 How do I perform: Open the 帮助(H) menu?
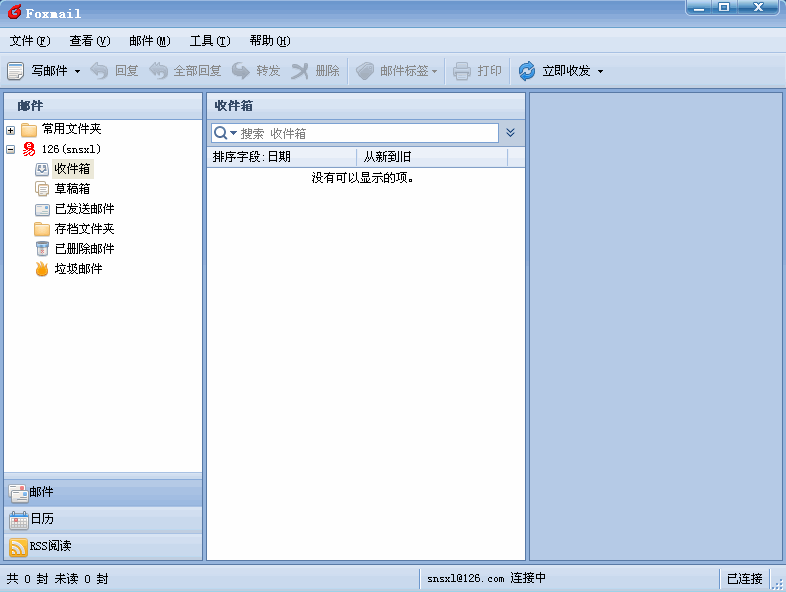pos(270,41)
